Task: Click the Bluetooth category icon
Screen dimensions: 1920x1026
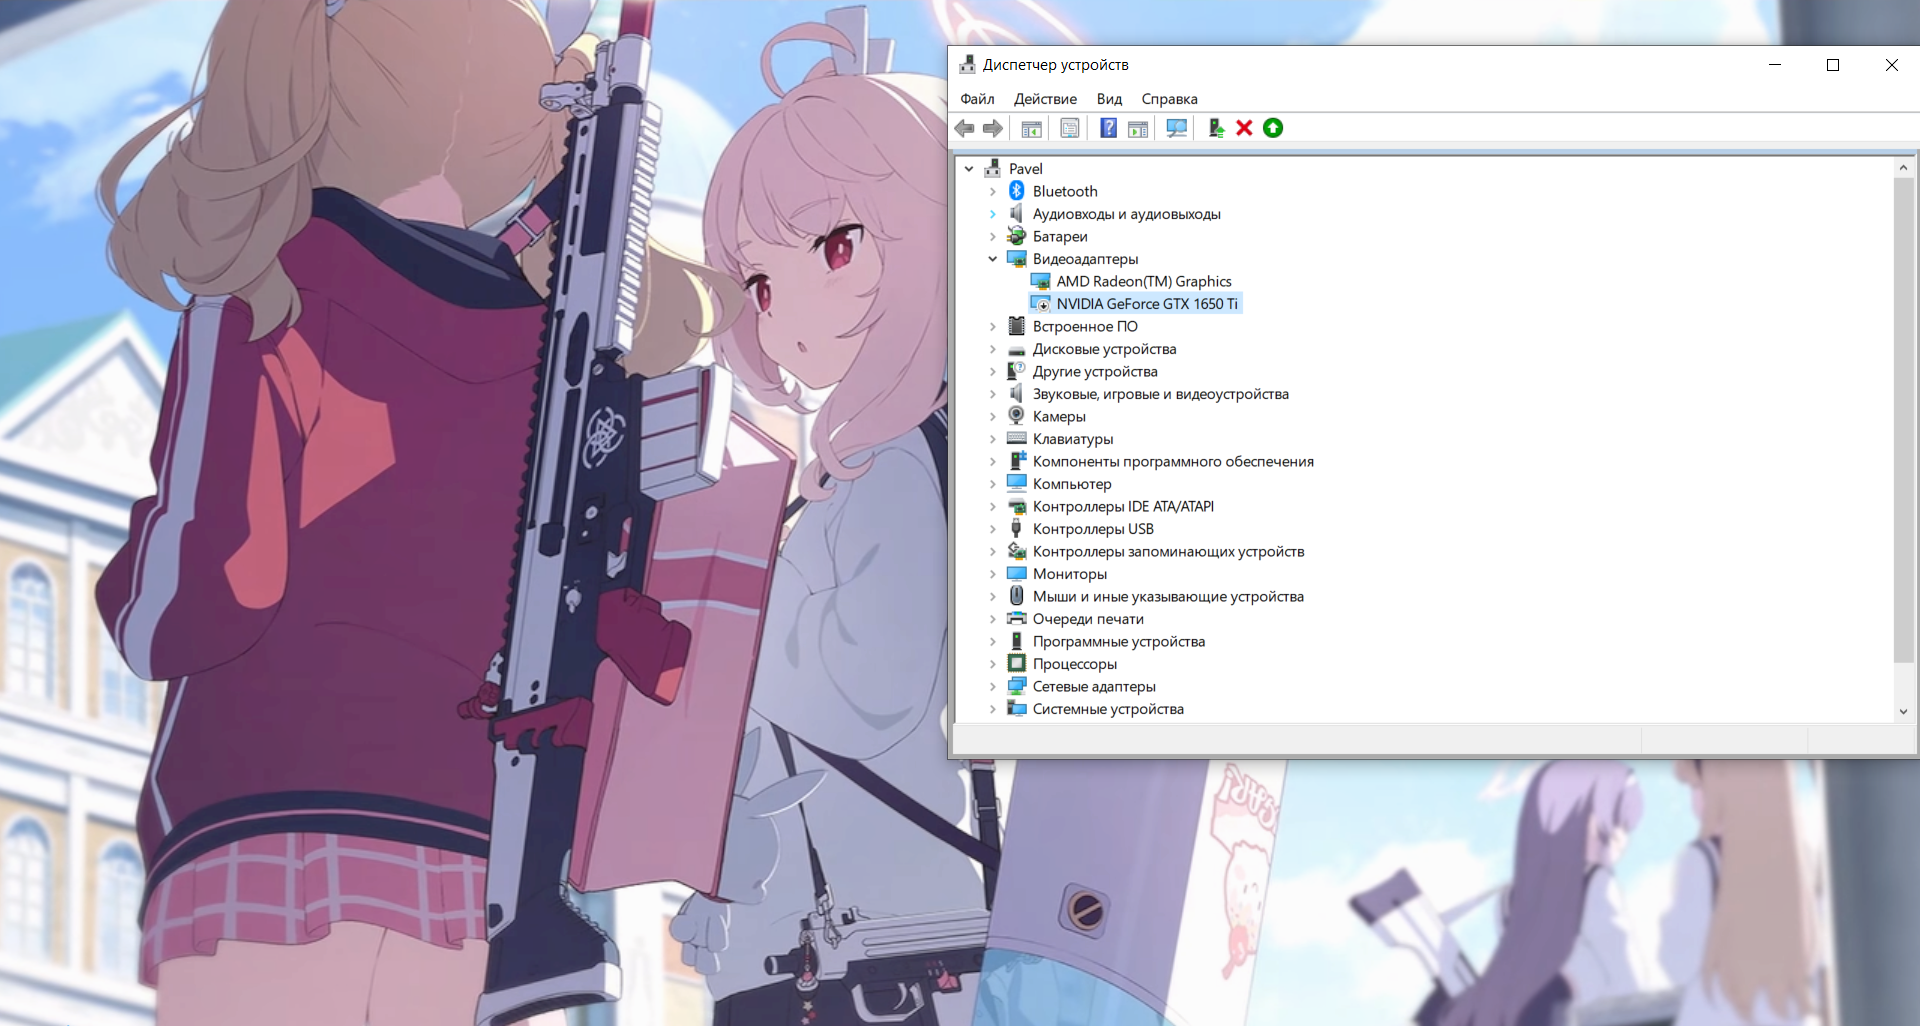Action: coord(1017,191)
